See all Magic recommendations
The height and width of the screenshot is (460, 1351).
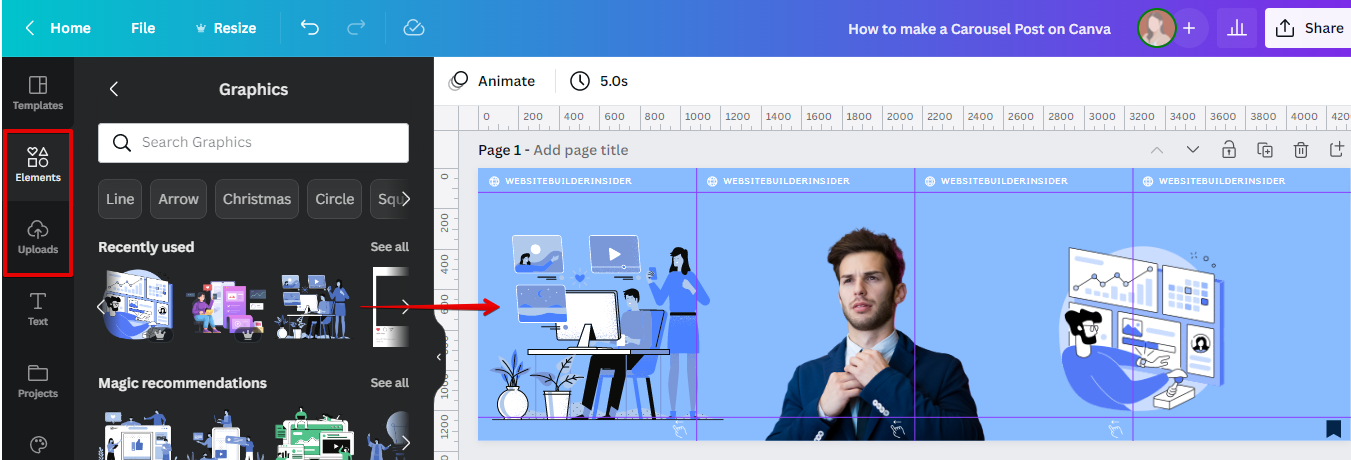[x=389, y=383]
